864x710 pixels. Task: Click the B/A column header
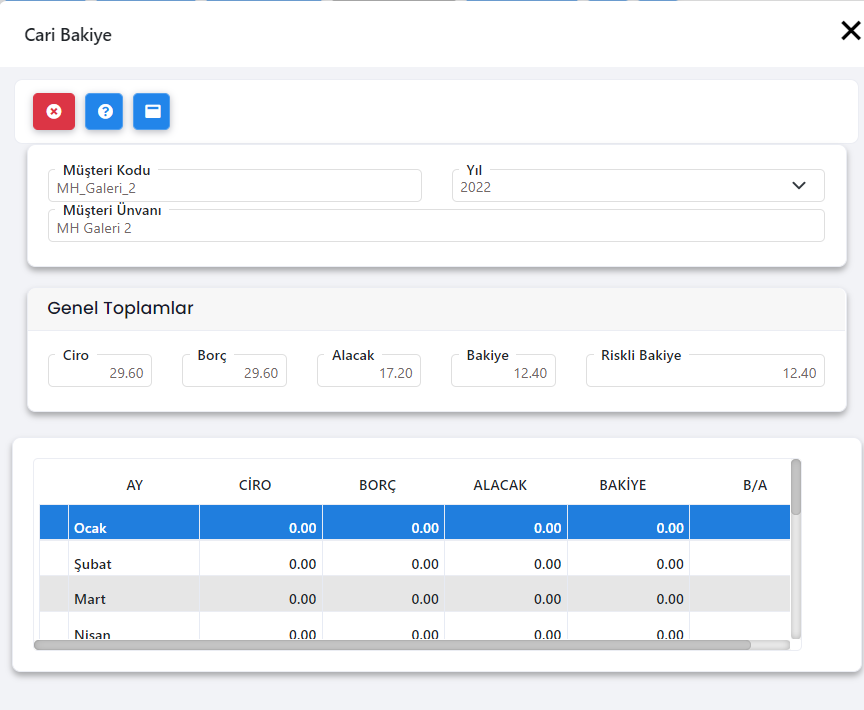pos(754,485)
